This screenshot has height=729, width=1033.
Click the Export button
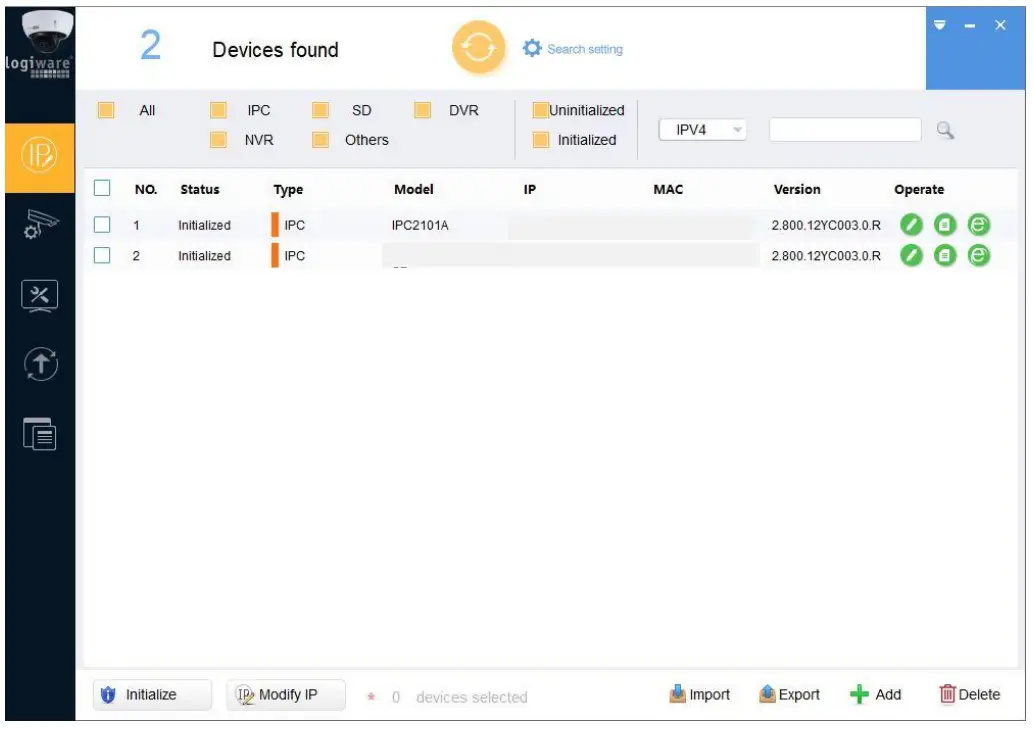(x=789, y=695)
